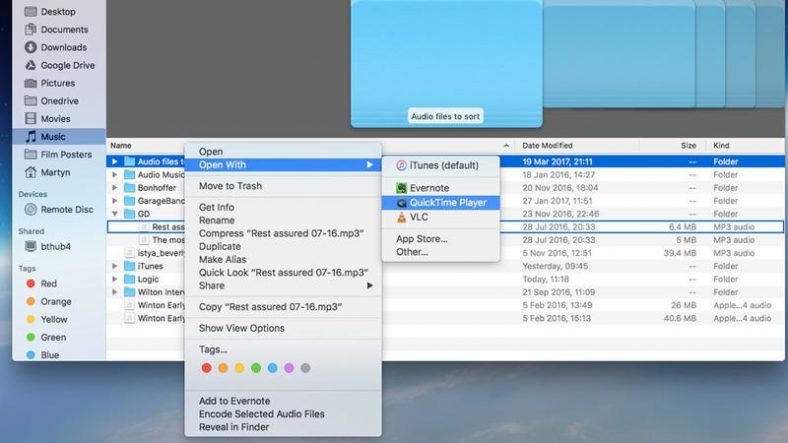Open the Share submenu arrow
The height and width of the screenshot is (443, 788).
coord(370,285)
